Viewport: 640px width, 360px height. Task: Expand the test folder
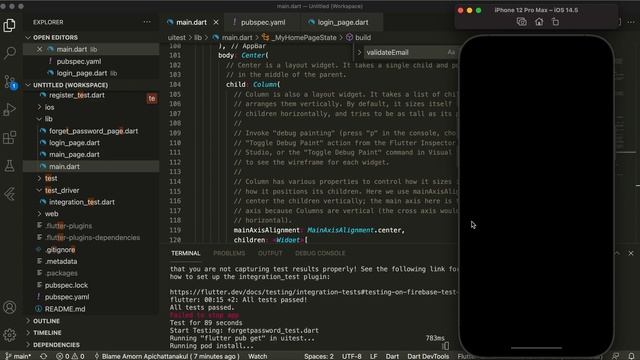[51, 178]
